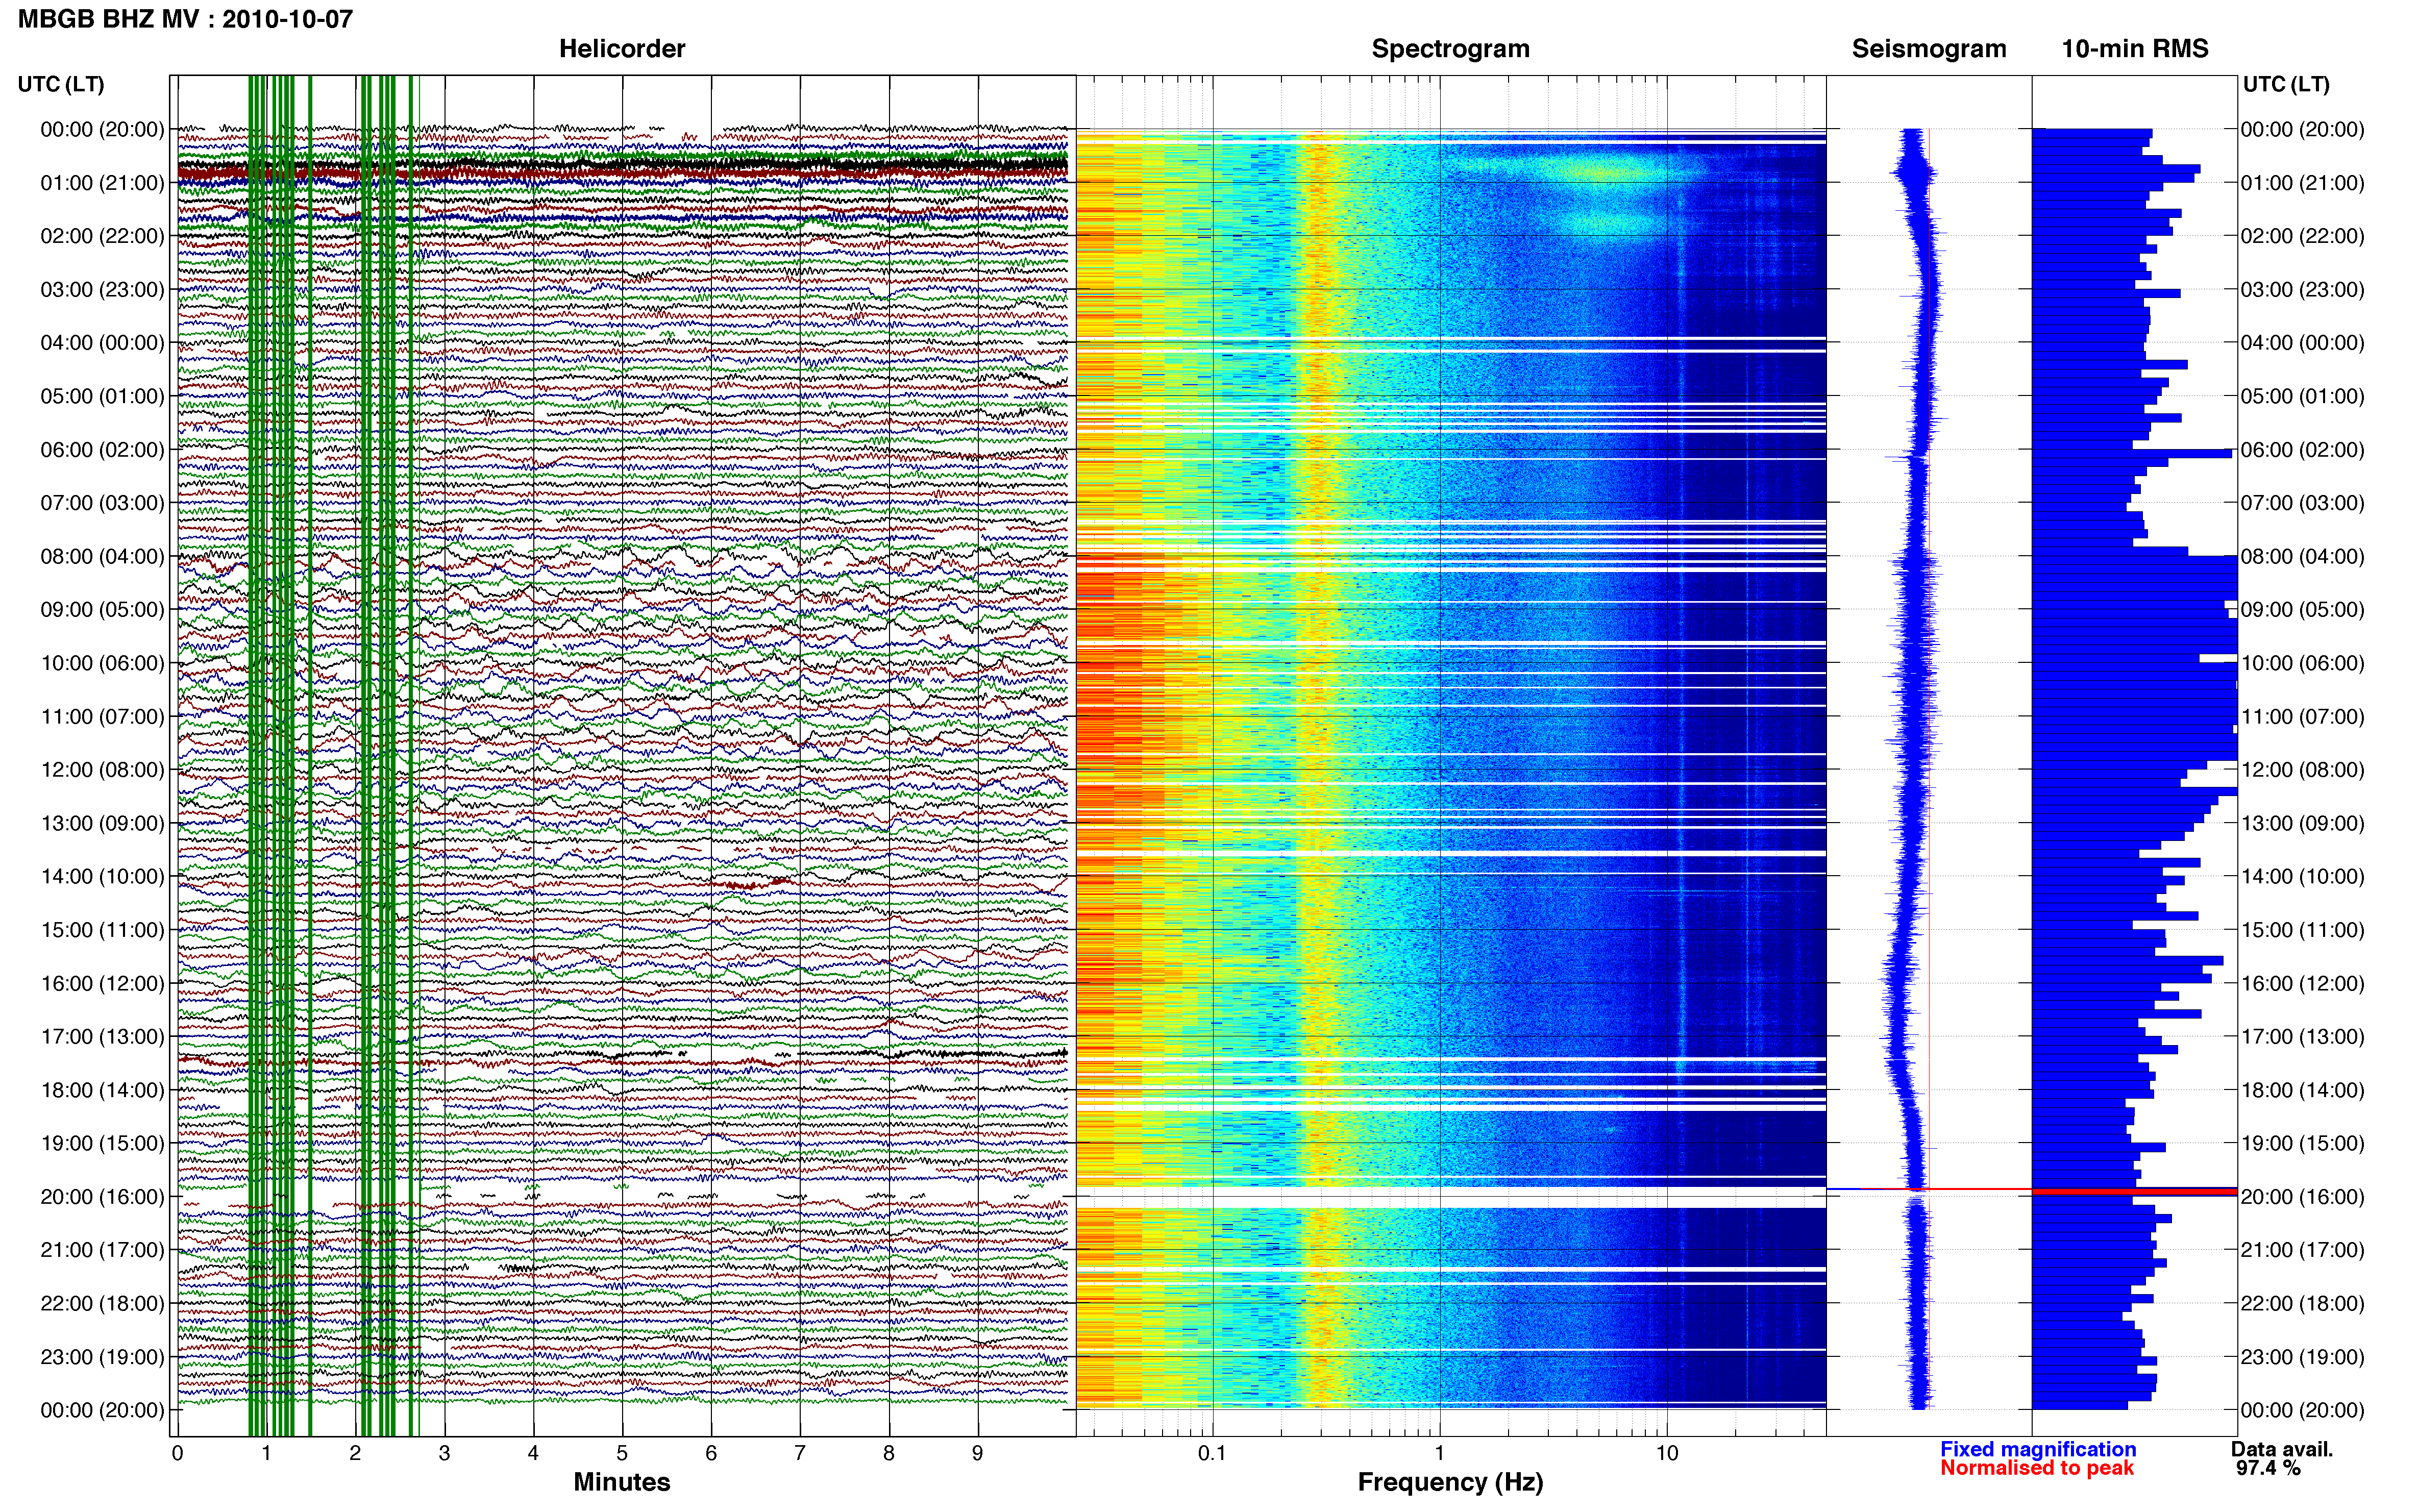Click right-side time label '16:00 (12:00)'
This screenshot has height=1512, width=2419.
pyautogui.click(x=2302, y=983)
